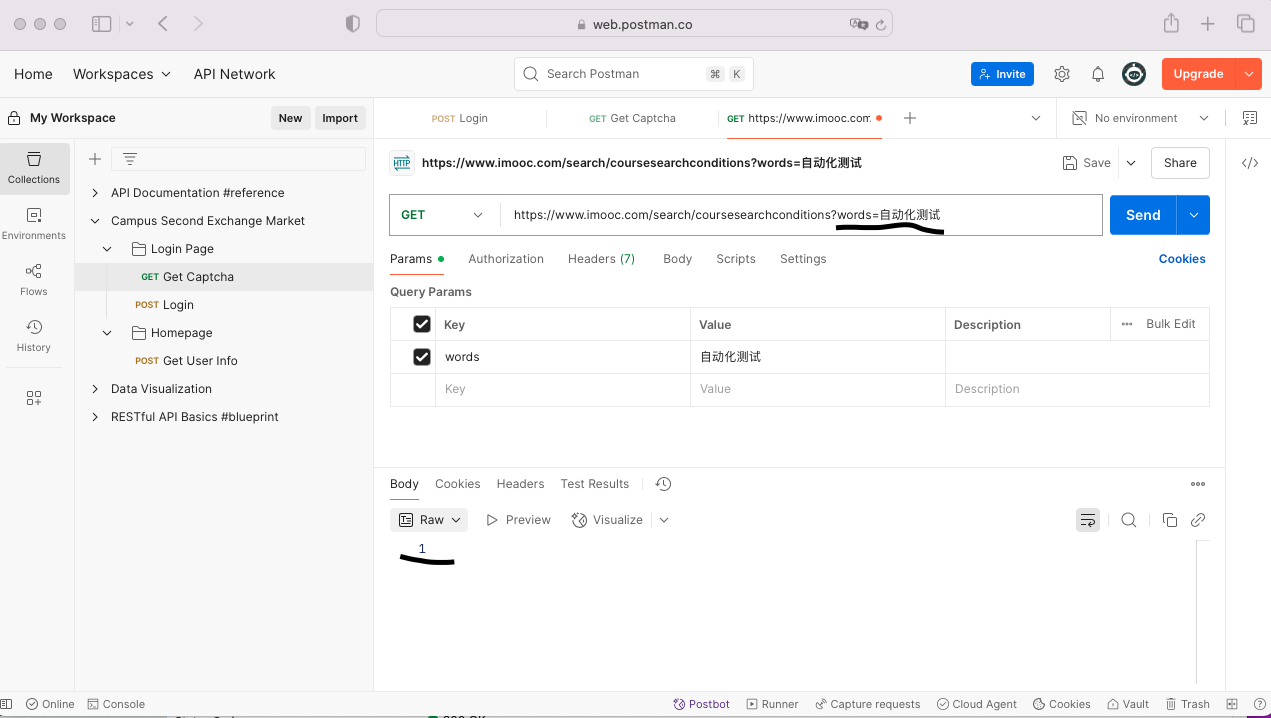
Task: Switch to the request Settings tab
Action: tap(803, 259)
